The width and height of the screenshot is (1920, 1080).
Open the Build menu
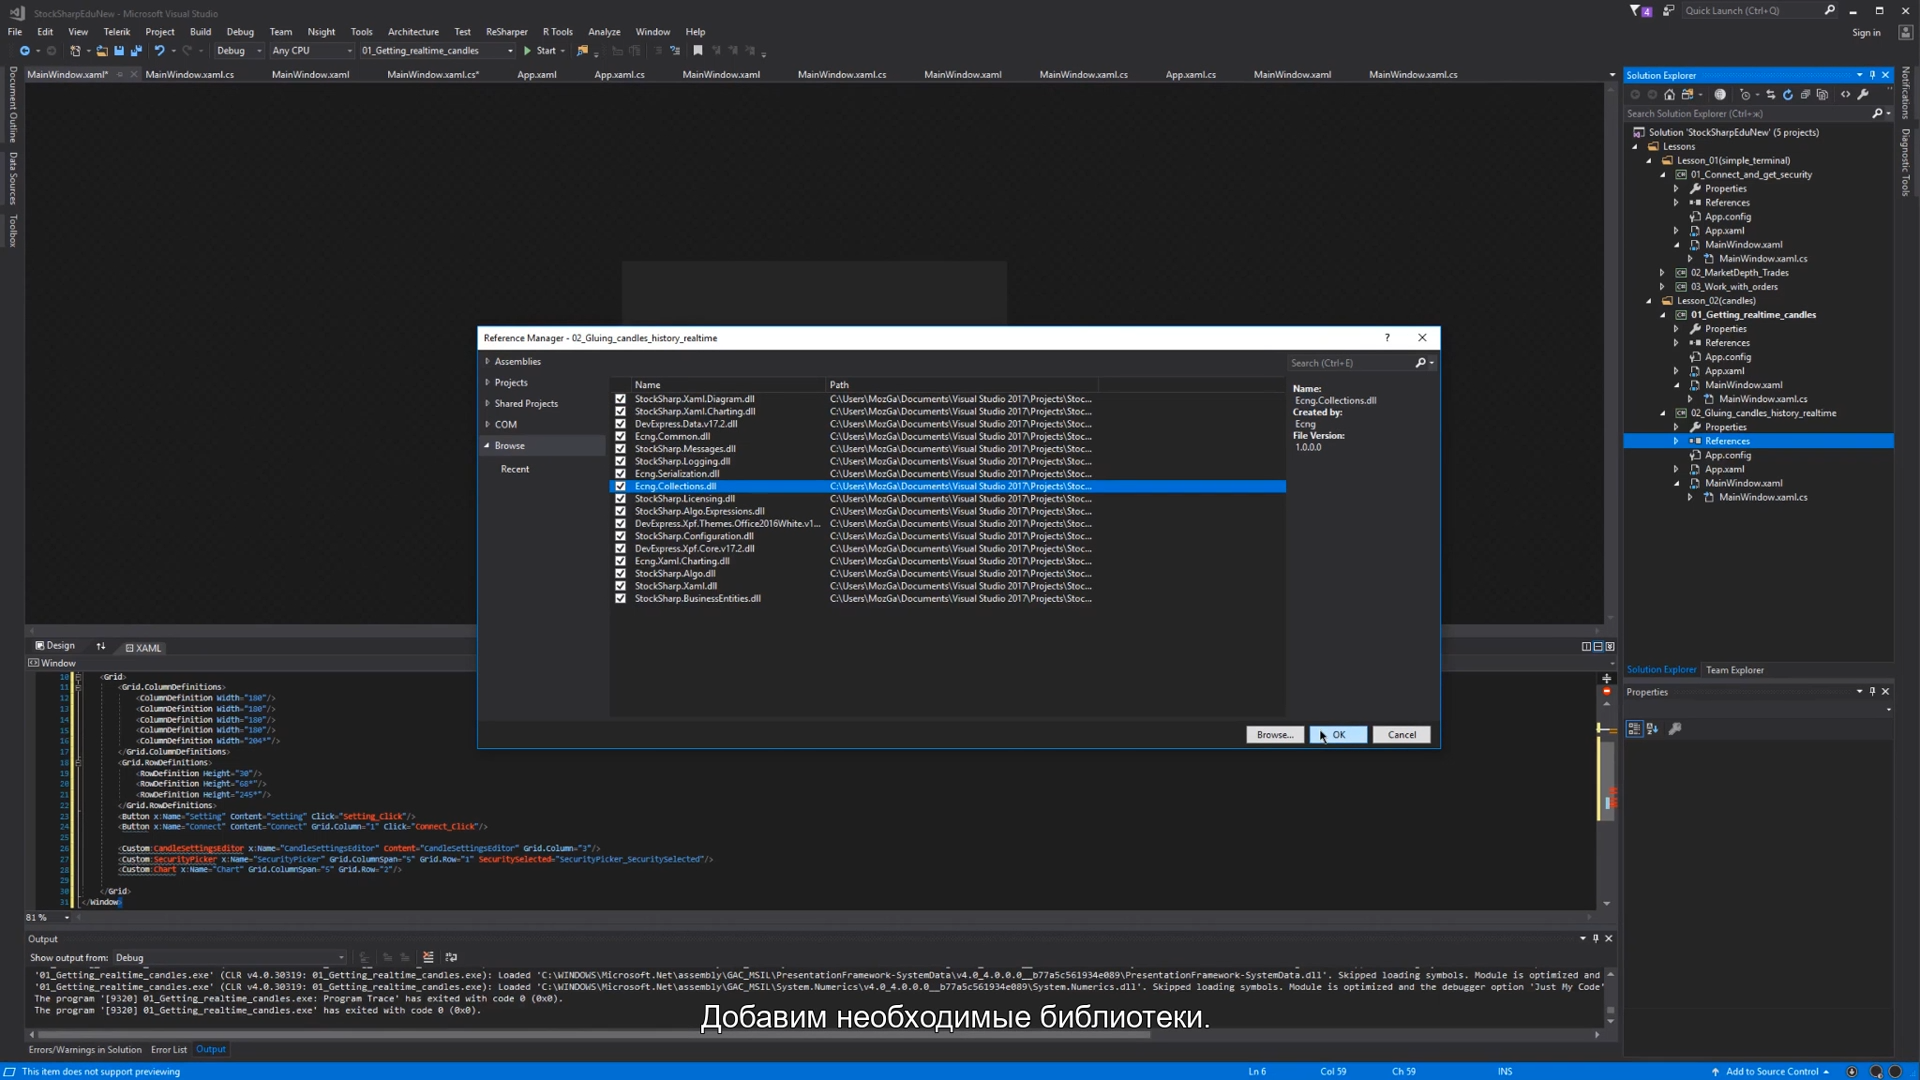pos(200,32)
